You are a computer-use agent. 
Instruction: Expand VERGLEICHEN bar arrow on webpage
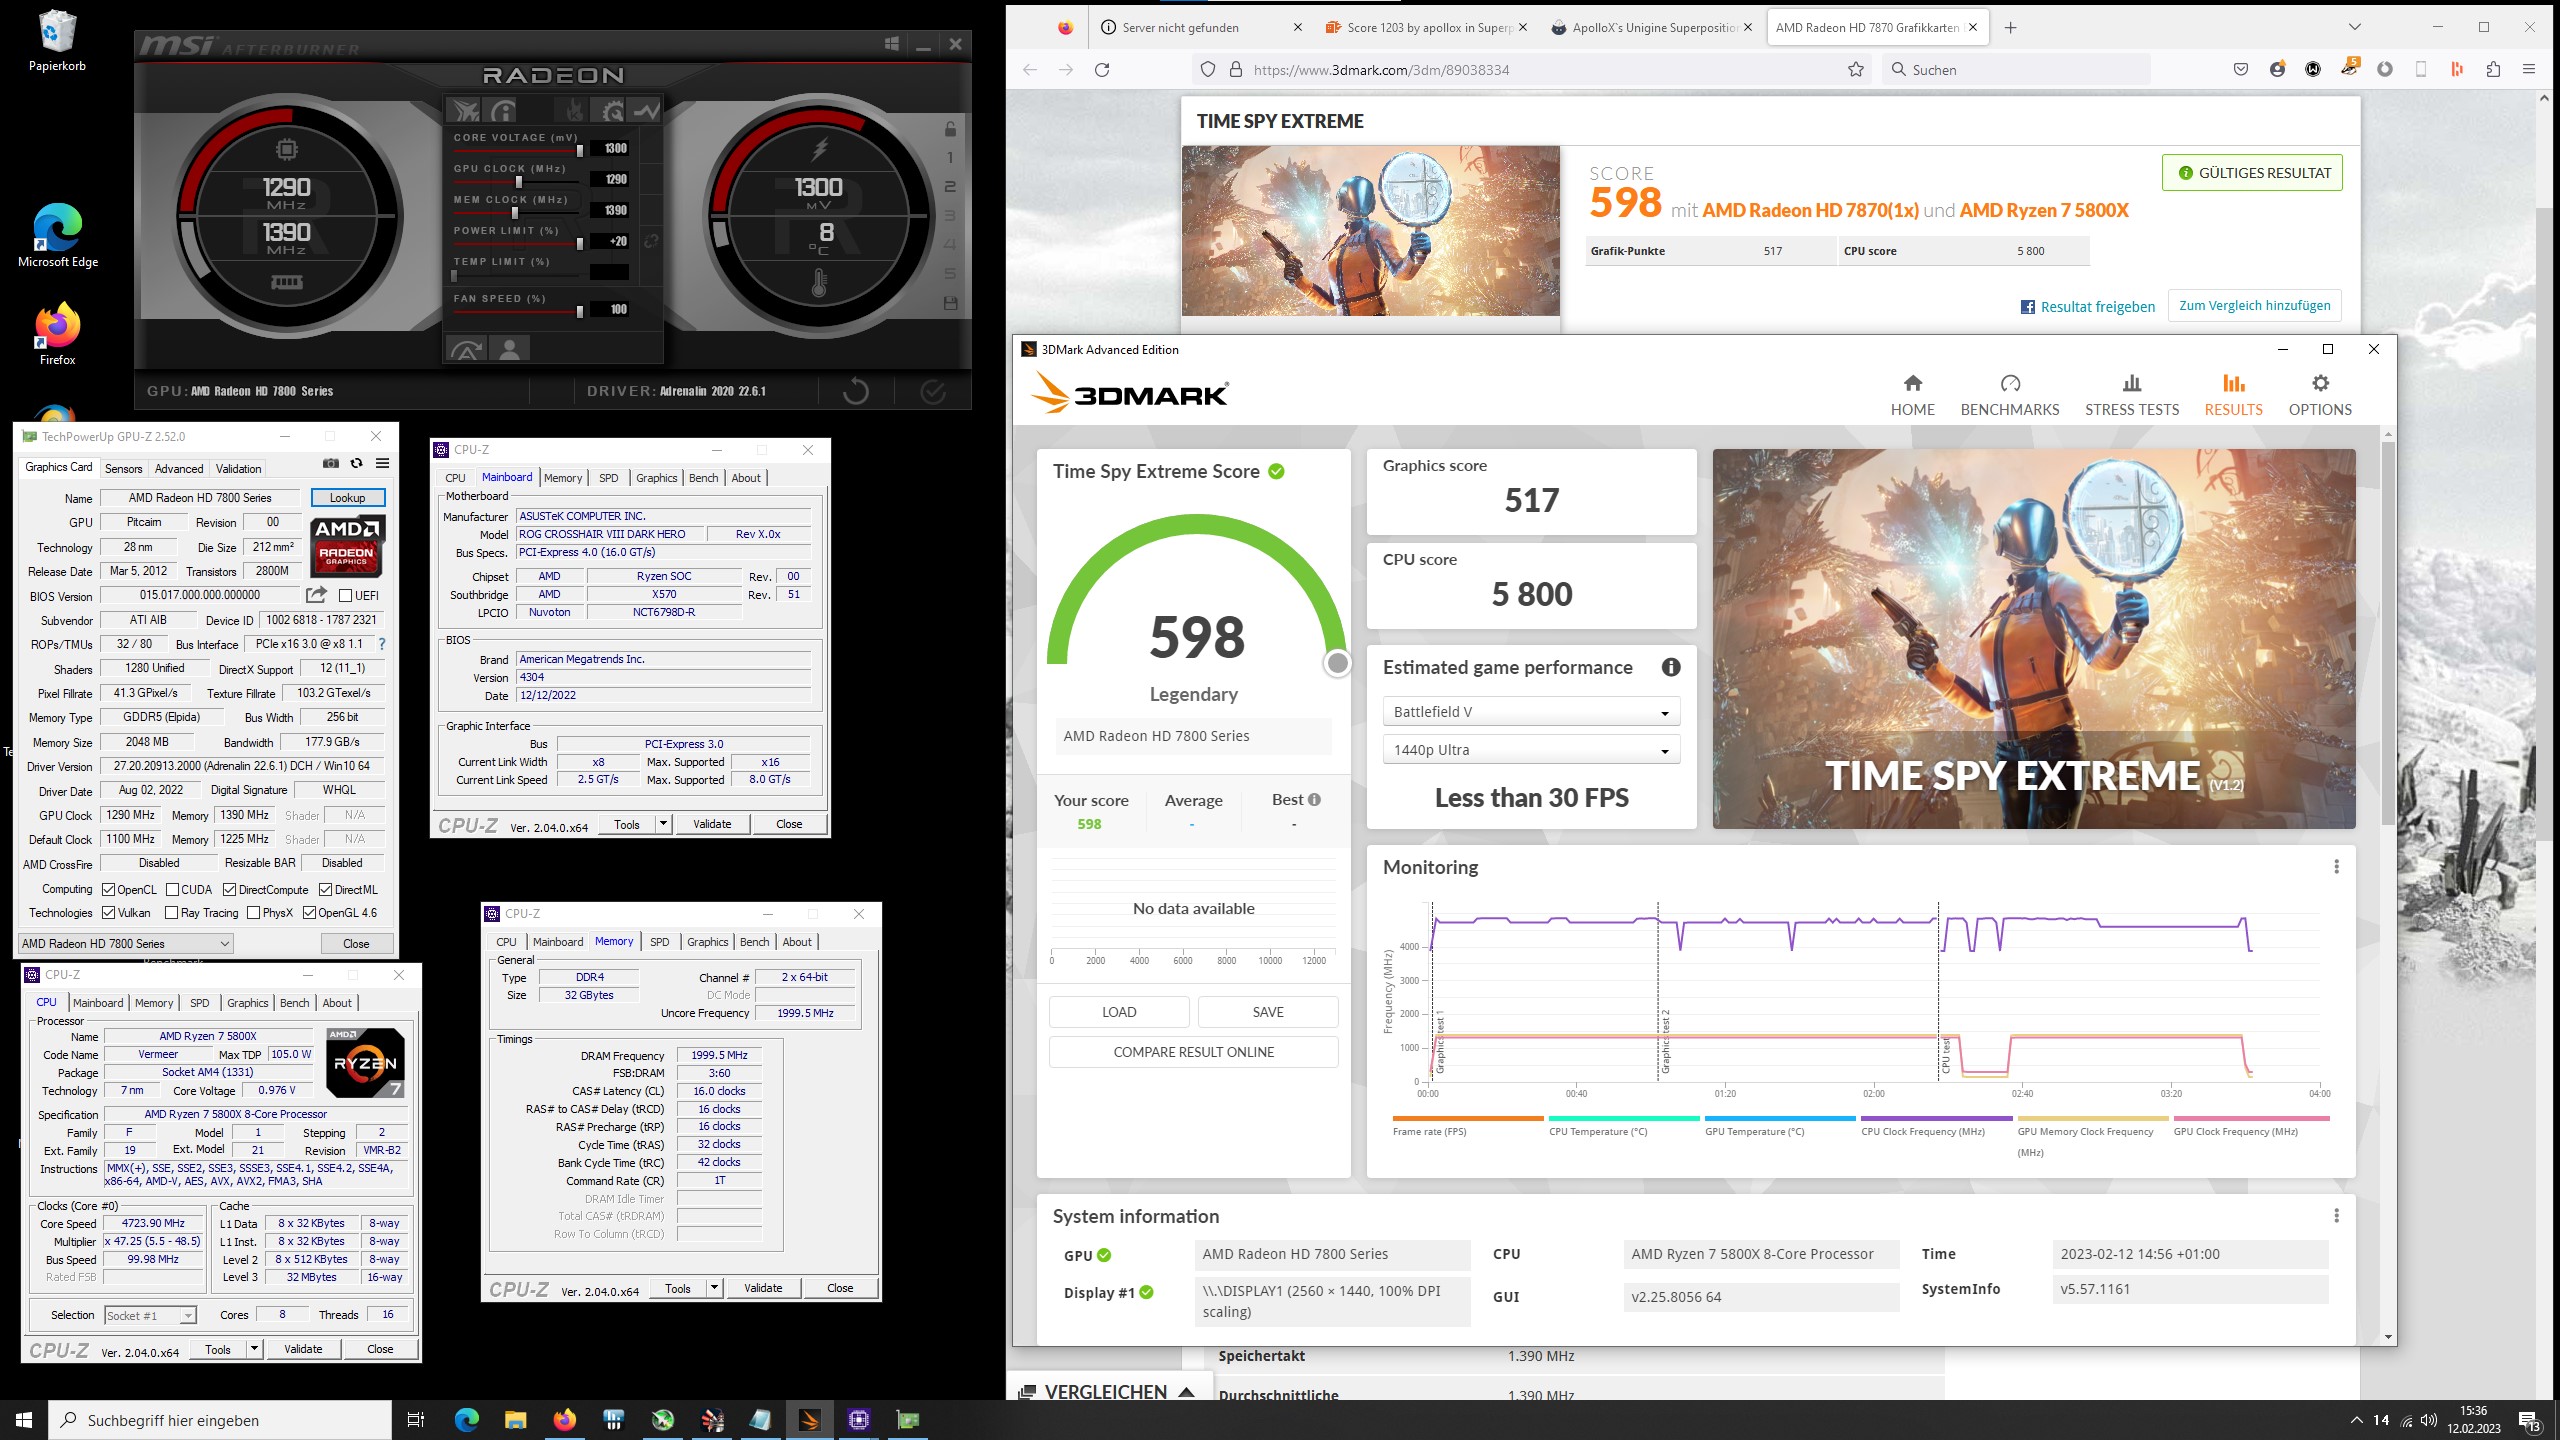point(1187,1391)
